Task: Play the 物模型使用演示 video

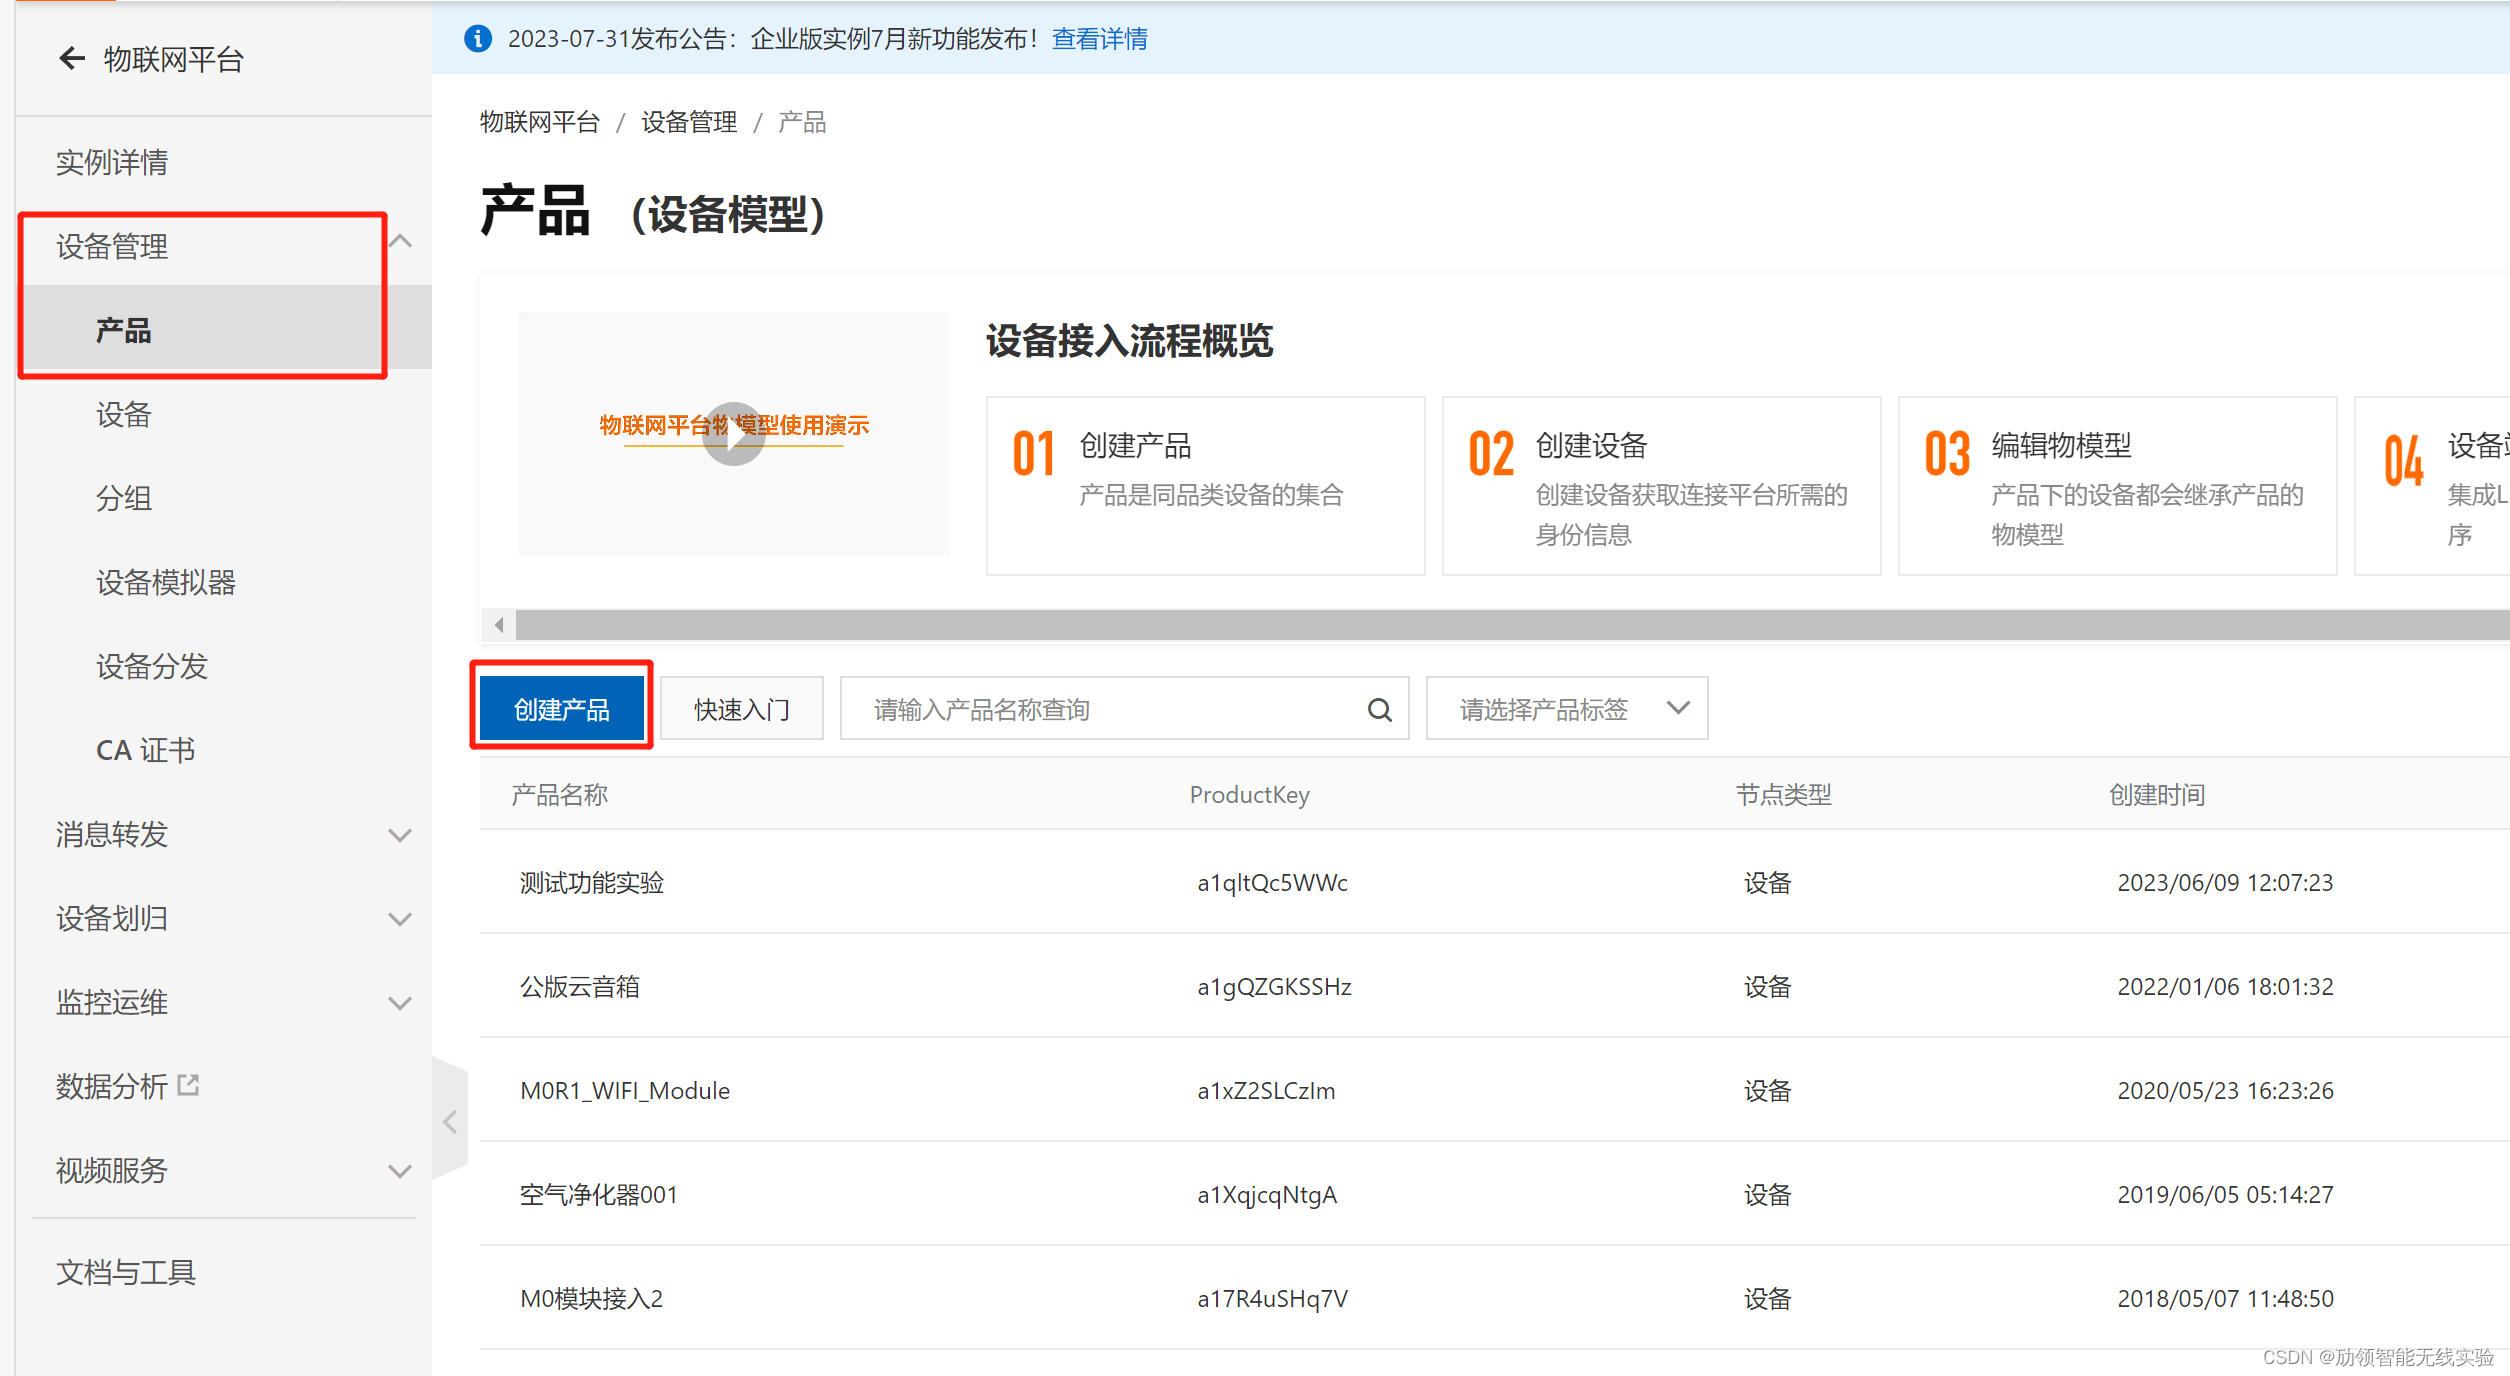Action: [x=733, y=434]
